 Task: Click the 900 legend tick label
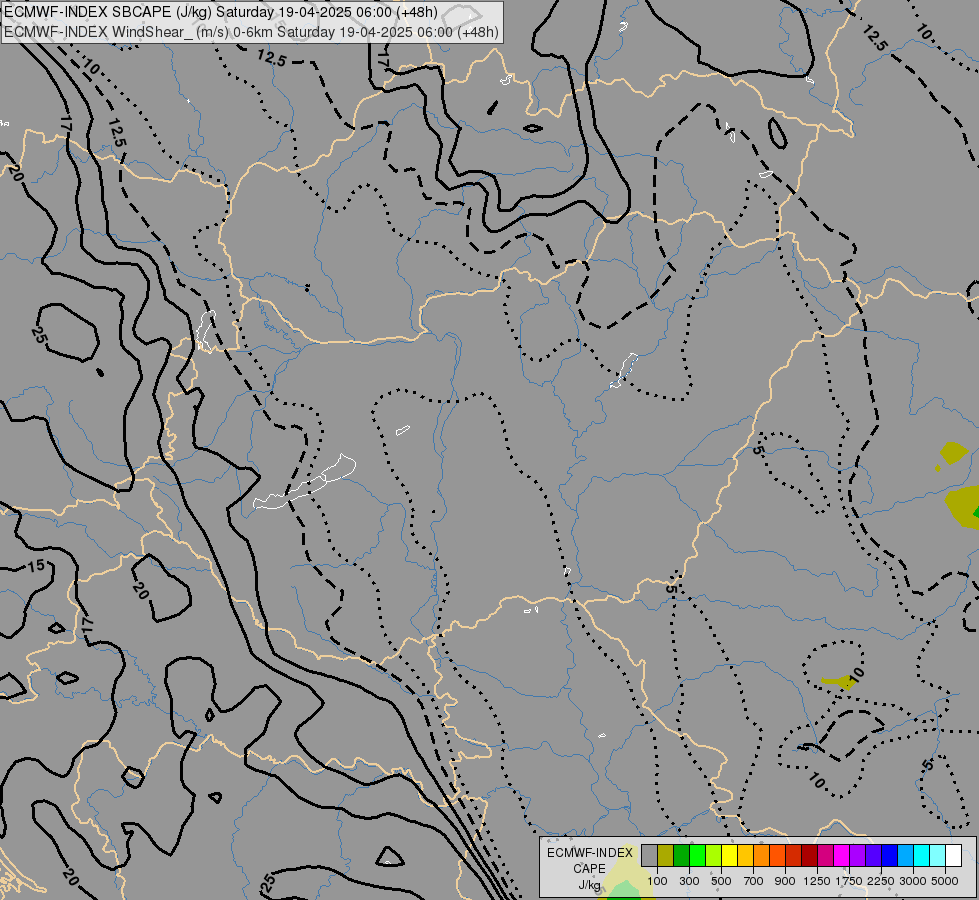[785, 881]
